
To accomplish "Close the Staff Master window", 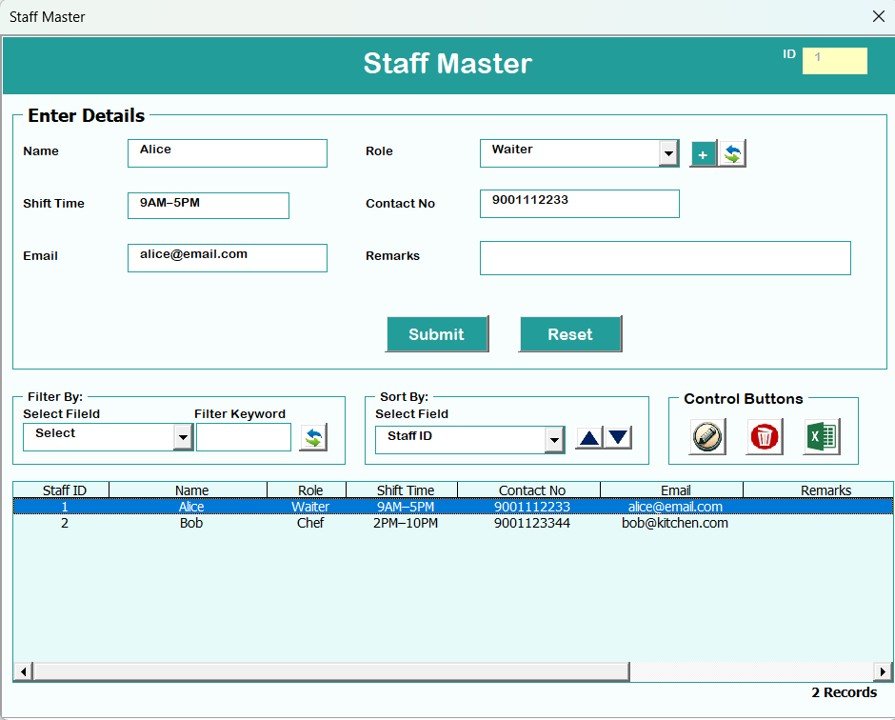I will coord(879,16).
